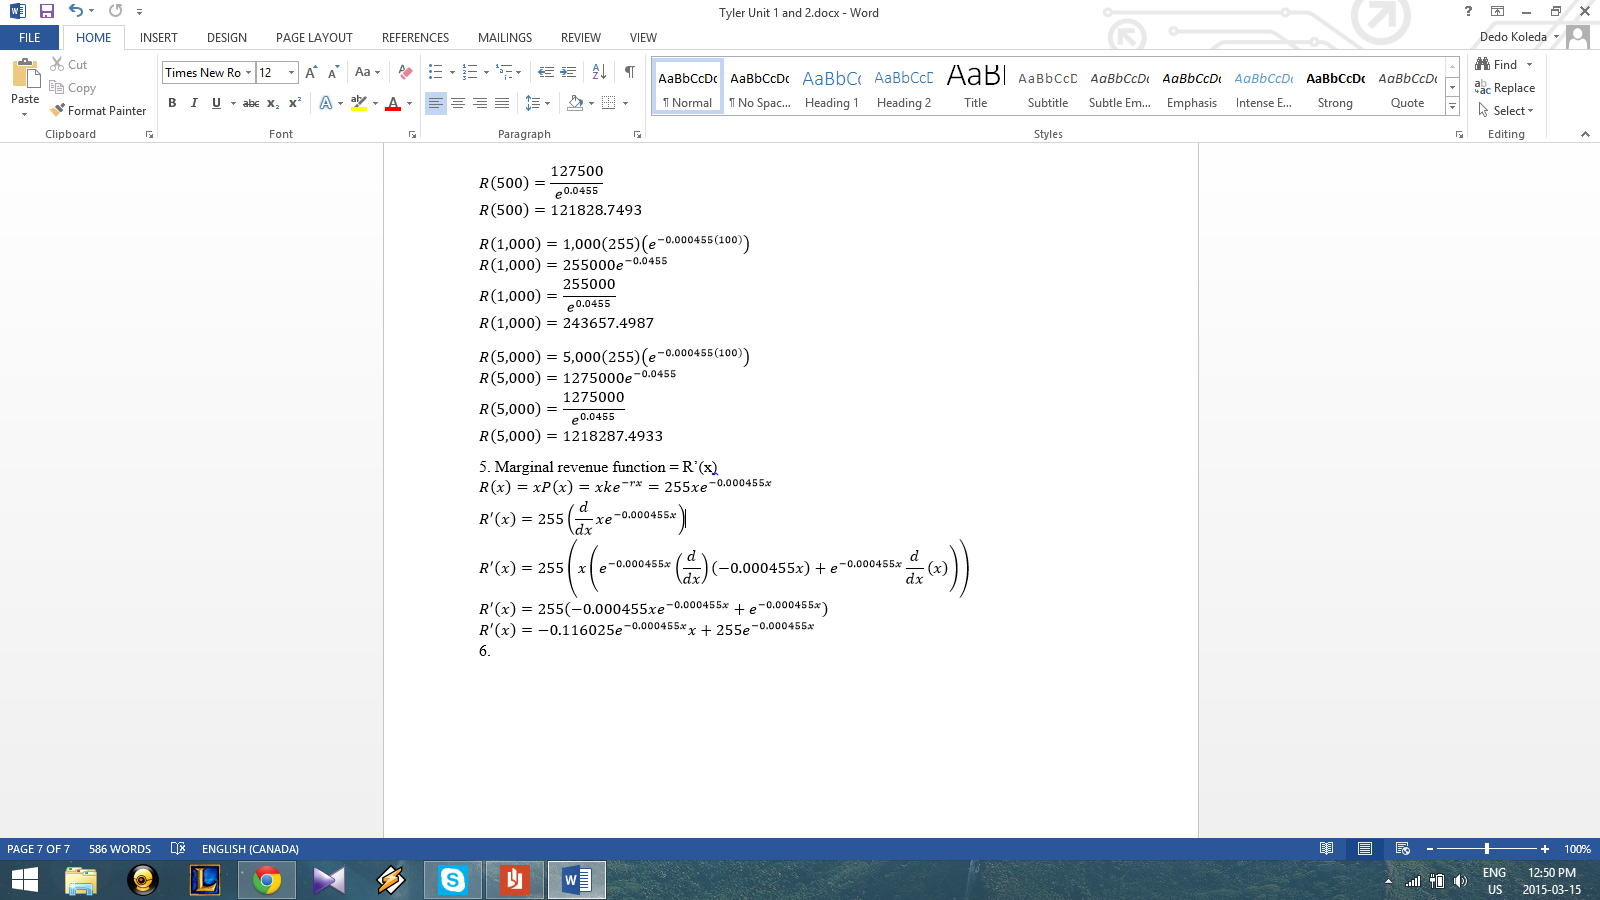Switch to INSERT tab
The image size is (1600, 900).
pyautogui.click(x=159, y=37)
